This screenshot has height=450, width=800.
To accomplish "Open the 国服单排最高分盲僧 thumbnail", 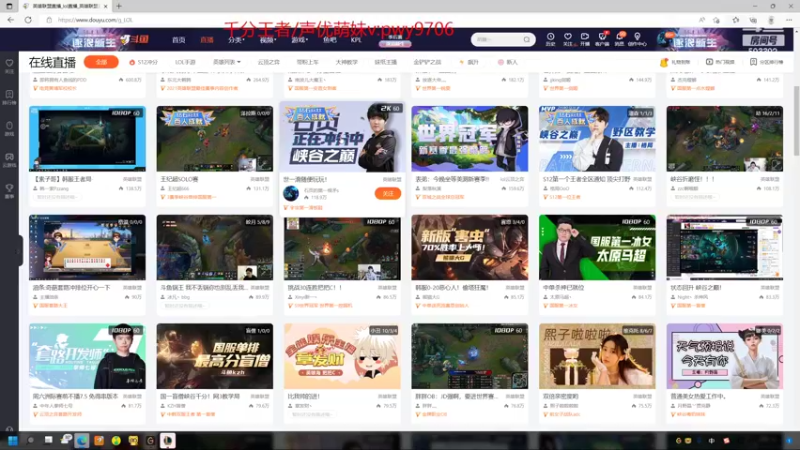I will point(214,356).
